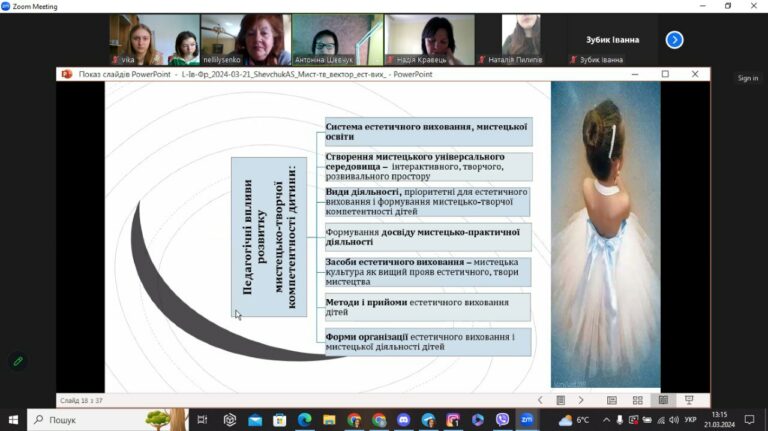Viewport: 768px width, 431px height.
Task: Select nellilysenko video thumbnail
Action: [x=245, y=40]
